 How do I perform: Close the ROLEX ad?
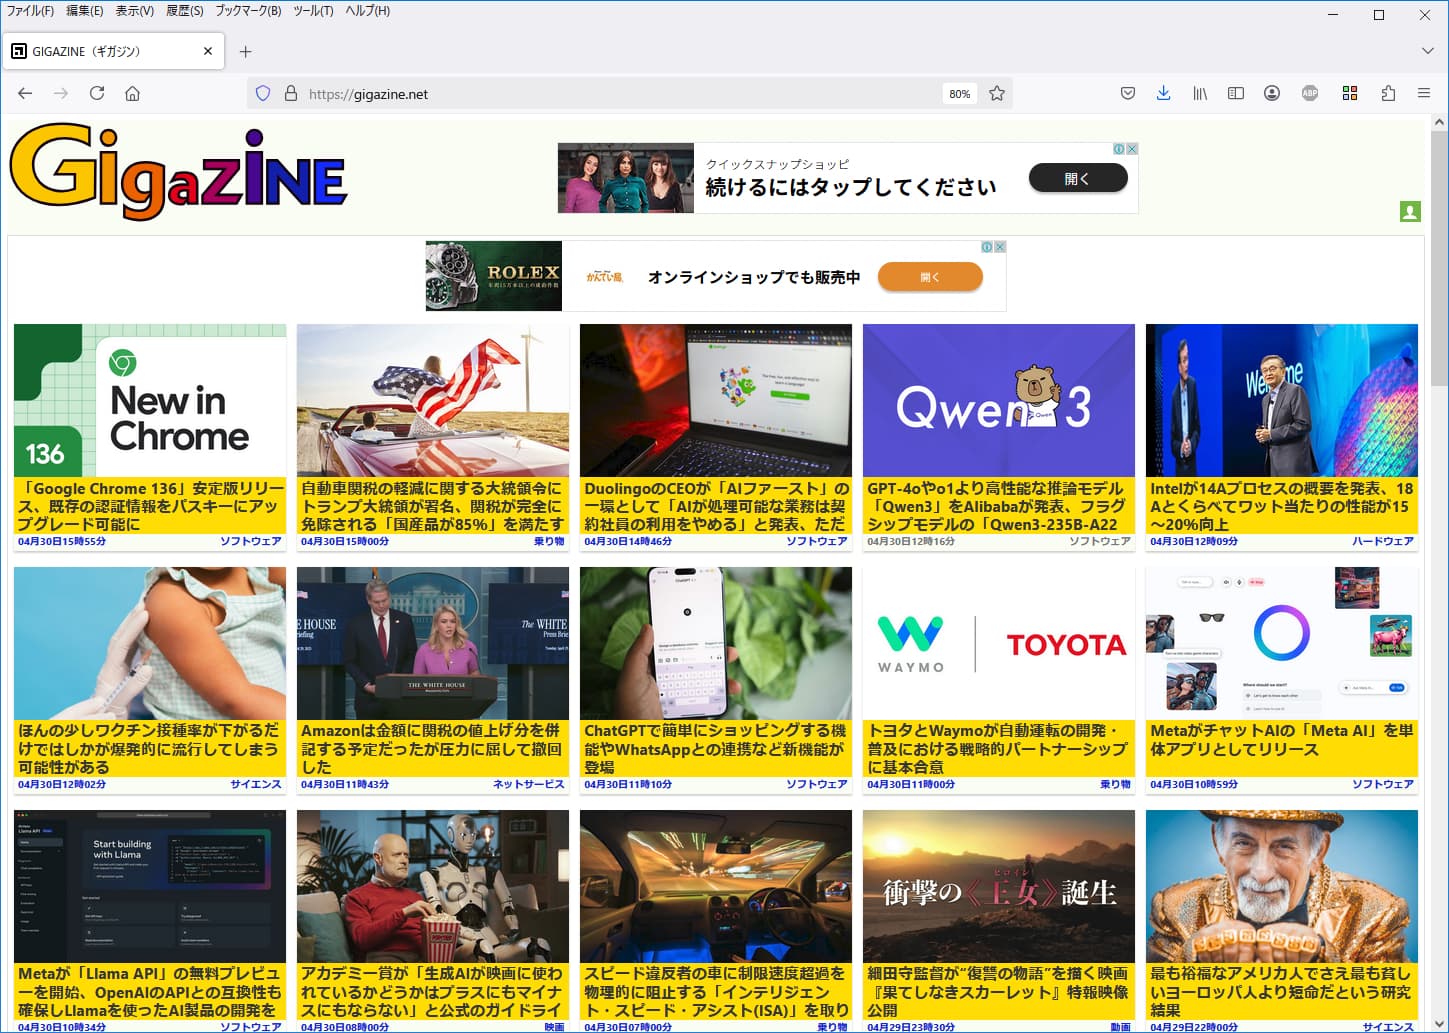(999, 247)
